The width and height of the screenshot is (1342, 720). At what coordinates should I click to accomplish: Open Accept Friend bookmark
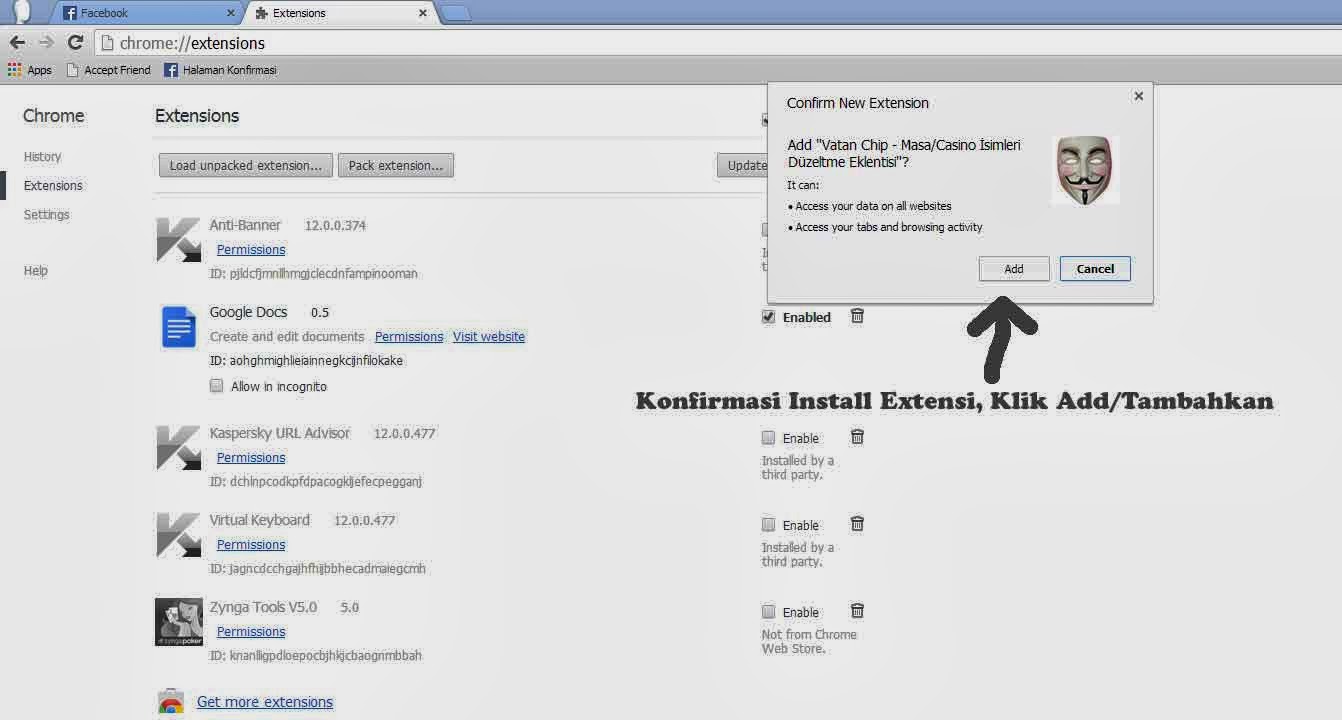point(108,70)
